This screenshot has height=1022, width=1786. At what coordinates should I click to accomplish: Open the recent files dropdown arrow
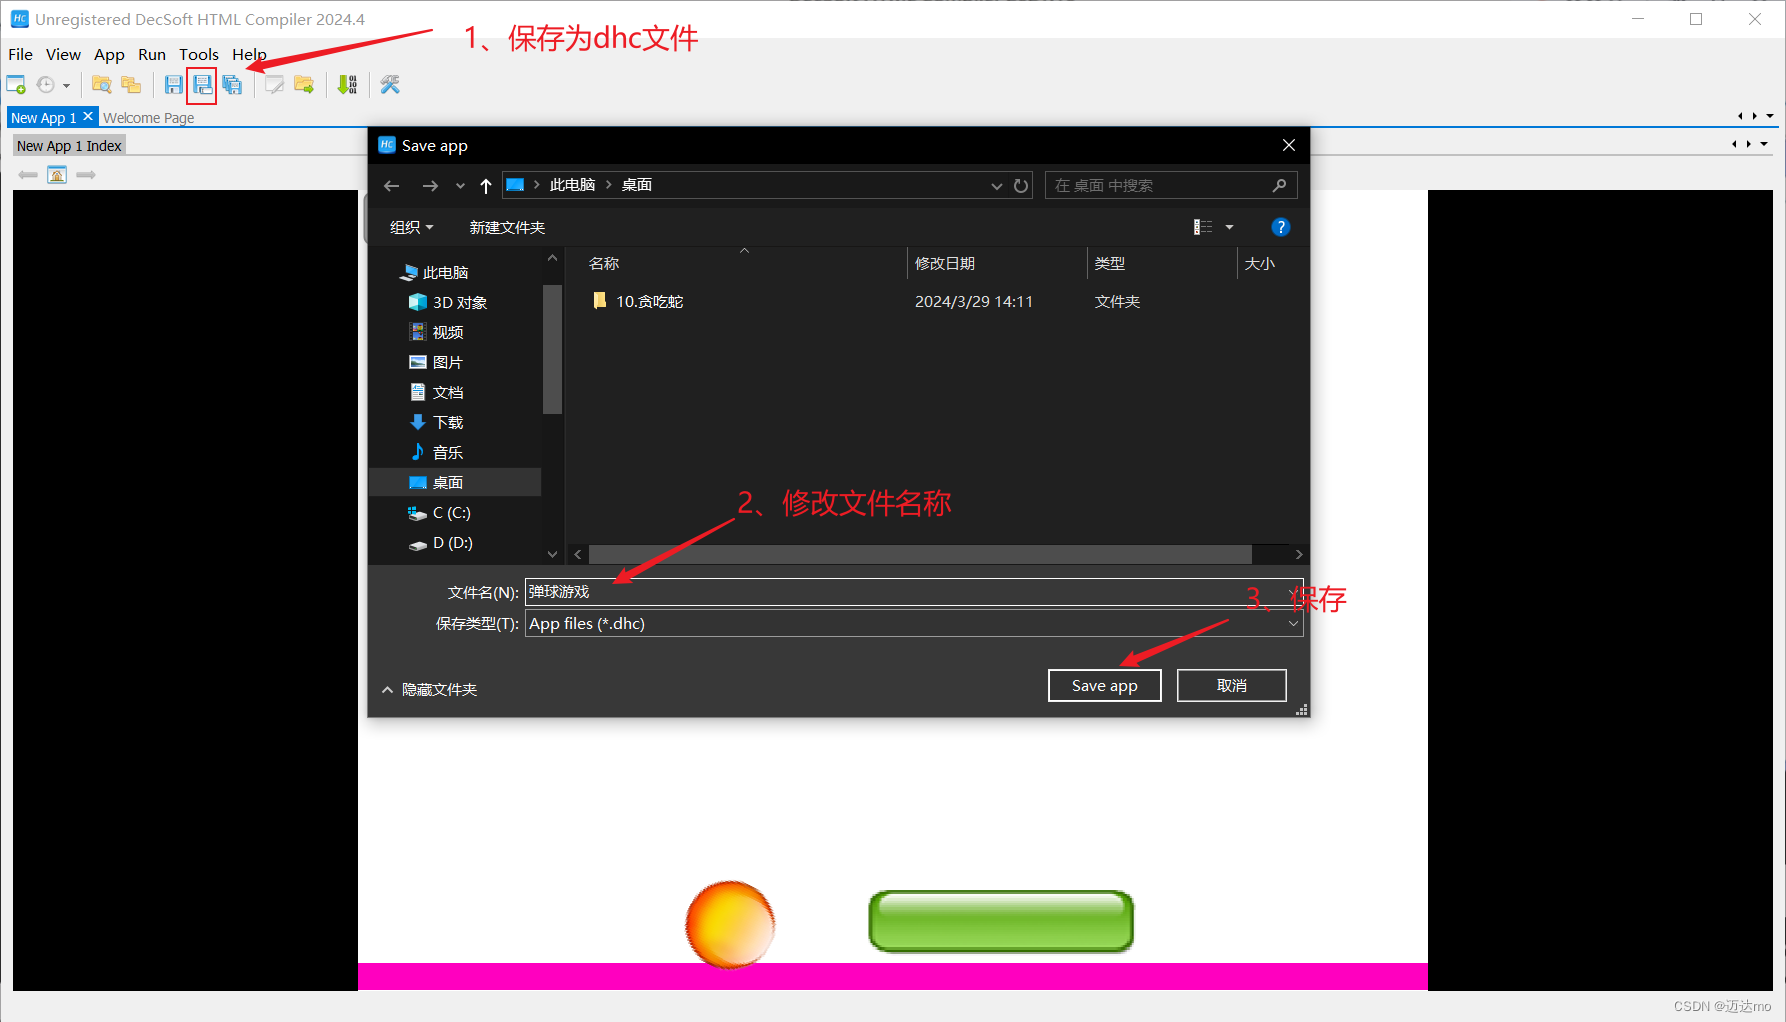tap(67, 84)
